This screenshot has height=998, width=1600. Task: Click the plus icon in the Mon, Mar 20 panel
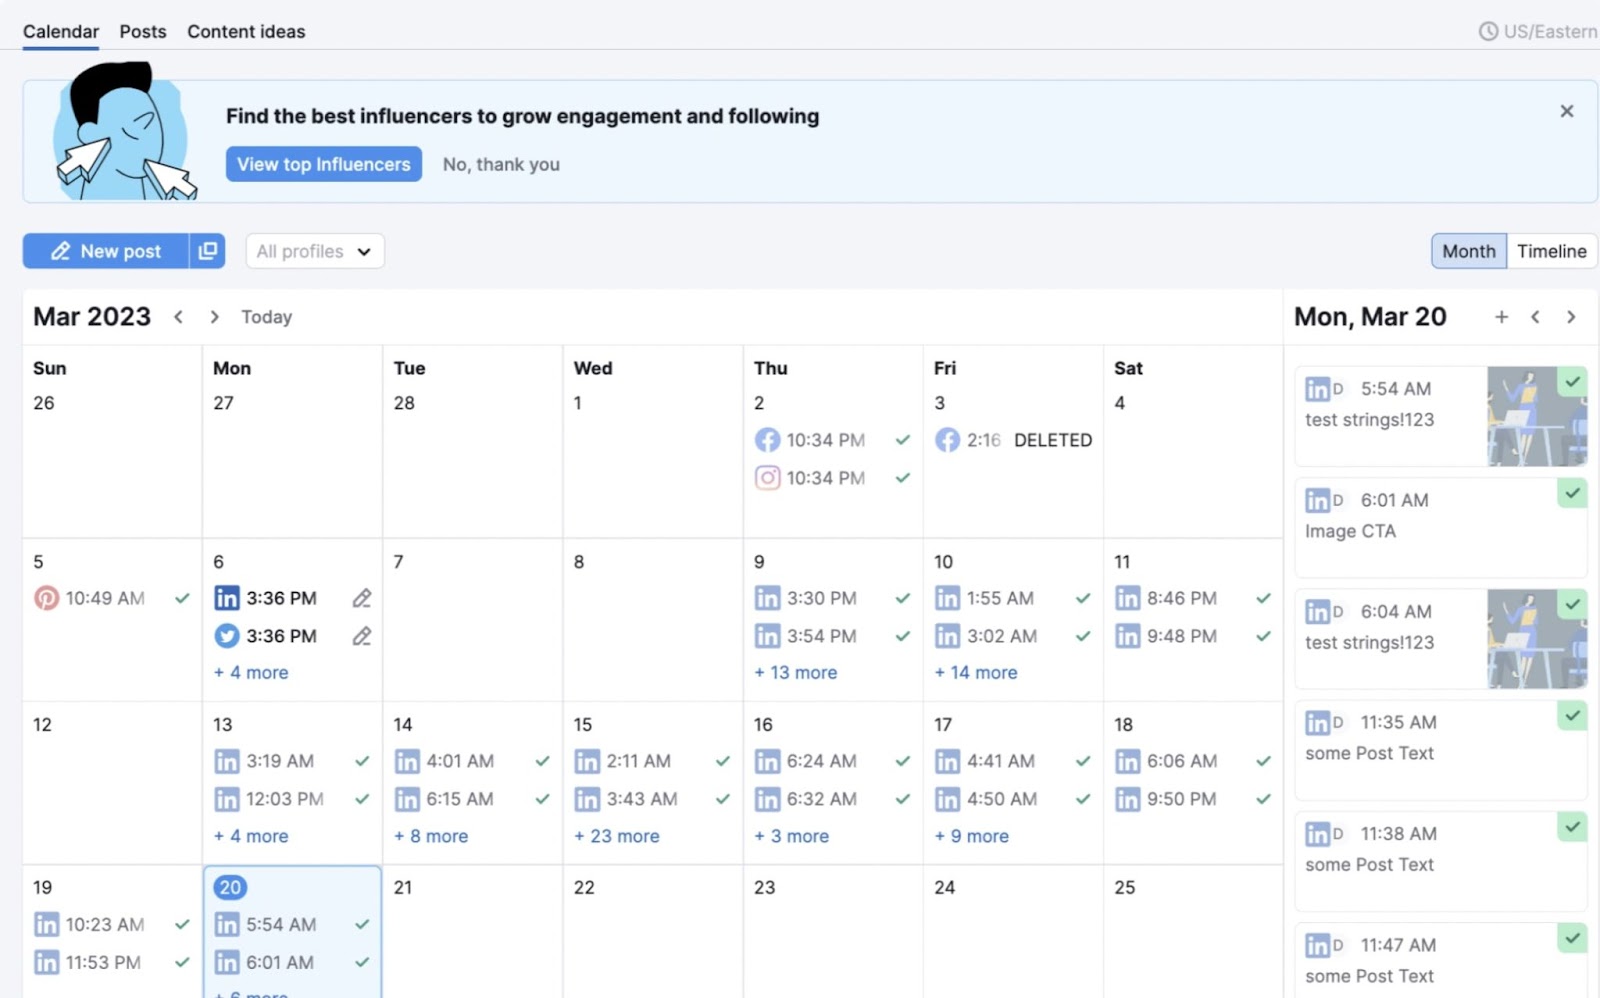click(1501, 316)
